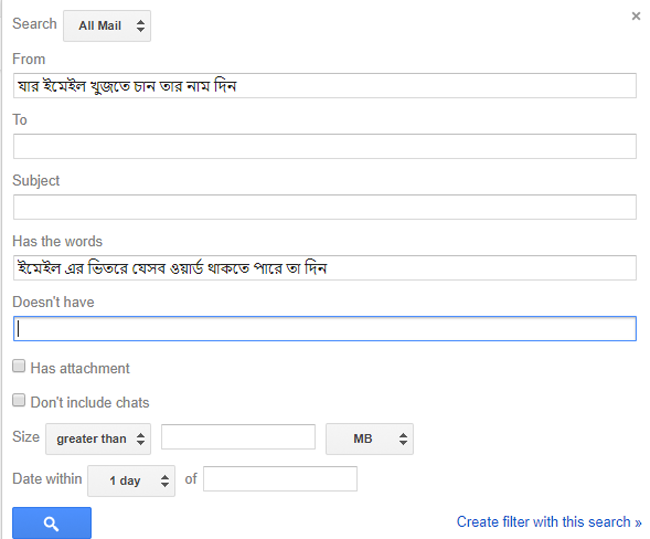Image resolution: width=650 pixels, height=539 pixels.
Task: Close the search options panel
Action: pos(636,16)
